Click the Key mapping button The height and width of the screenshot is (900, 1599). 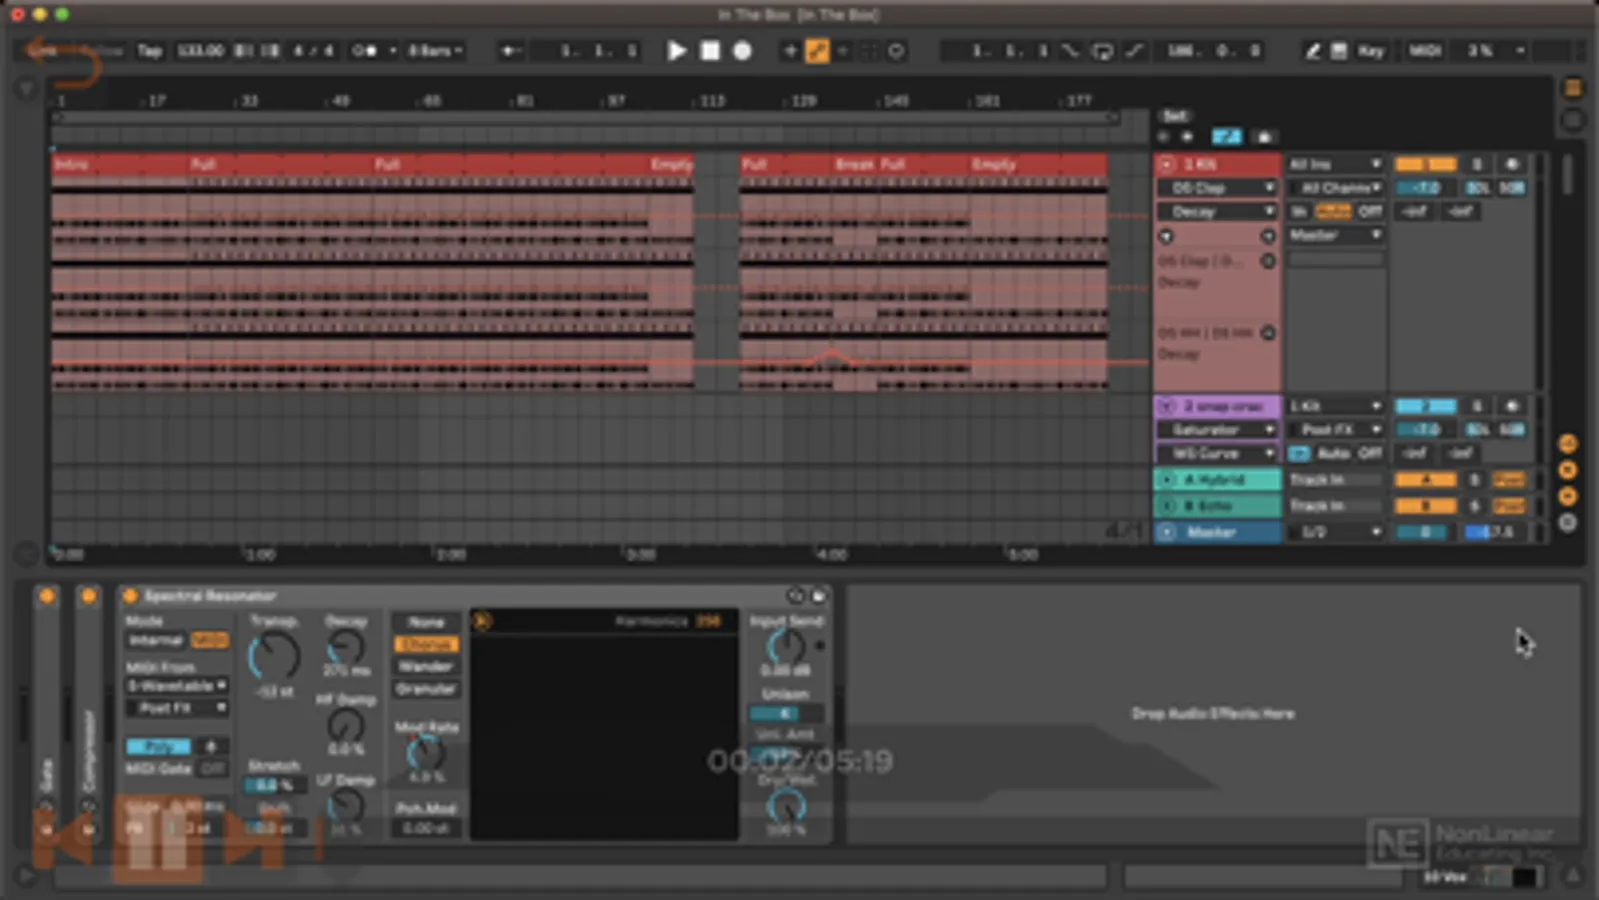pyautogui.click(x=1370, y=51)
